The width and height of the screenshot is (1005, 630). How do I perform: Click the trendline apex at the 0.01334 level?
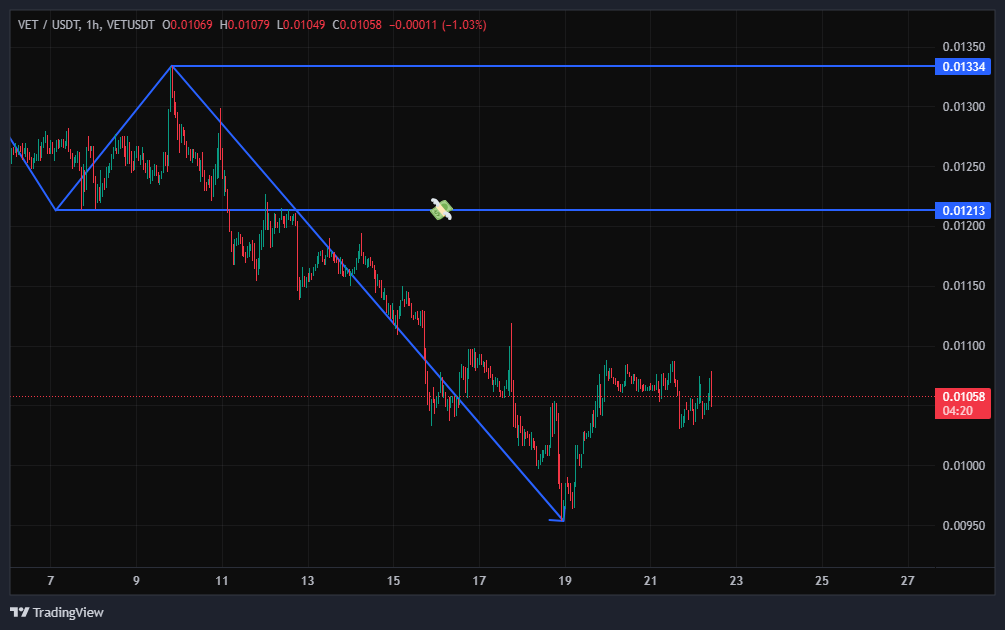pyautogui.click(x=172, y=66)
